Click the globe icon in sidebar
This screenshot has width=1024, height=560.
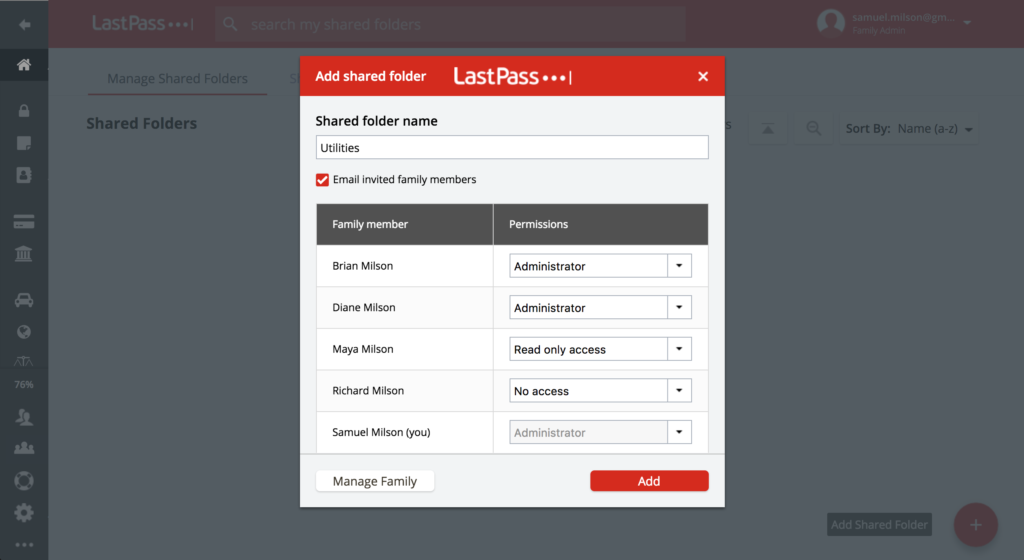24,332
